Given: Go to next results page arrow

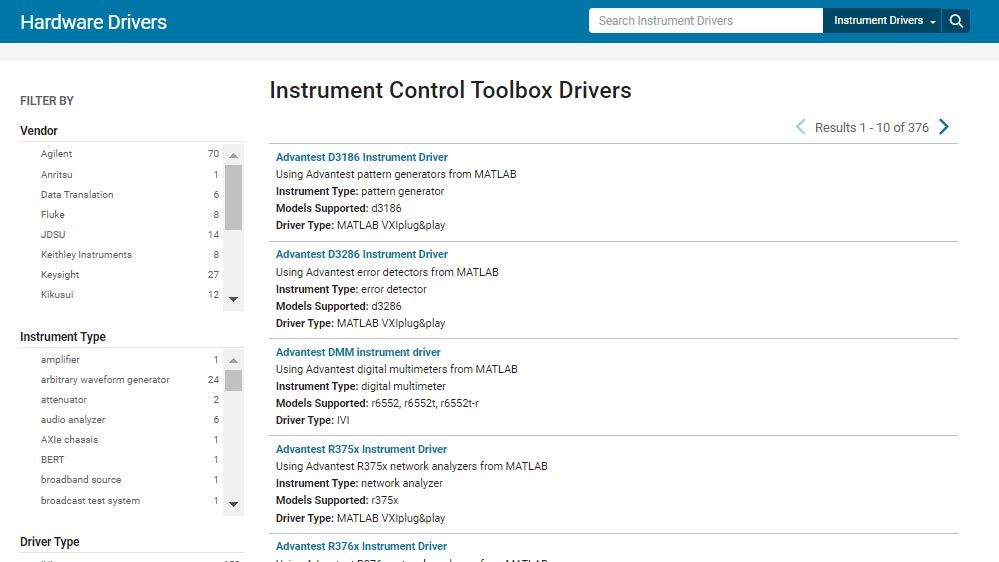Looking at the screenshot, I should (944, 127).
